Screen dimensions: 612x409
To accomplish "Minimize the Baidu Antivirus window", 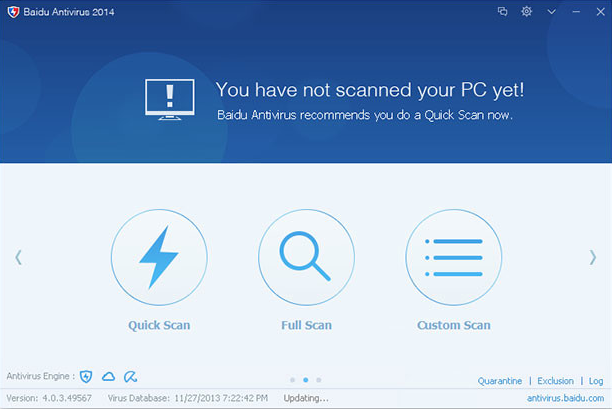I will coord(576,12).
